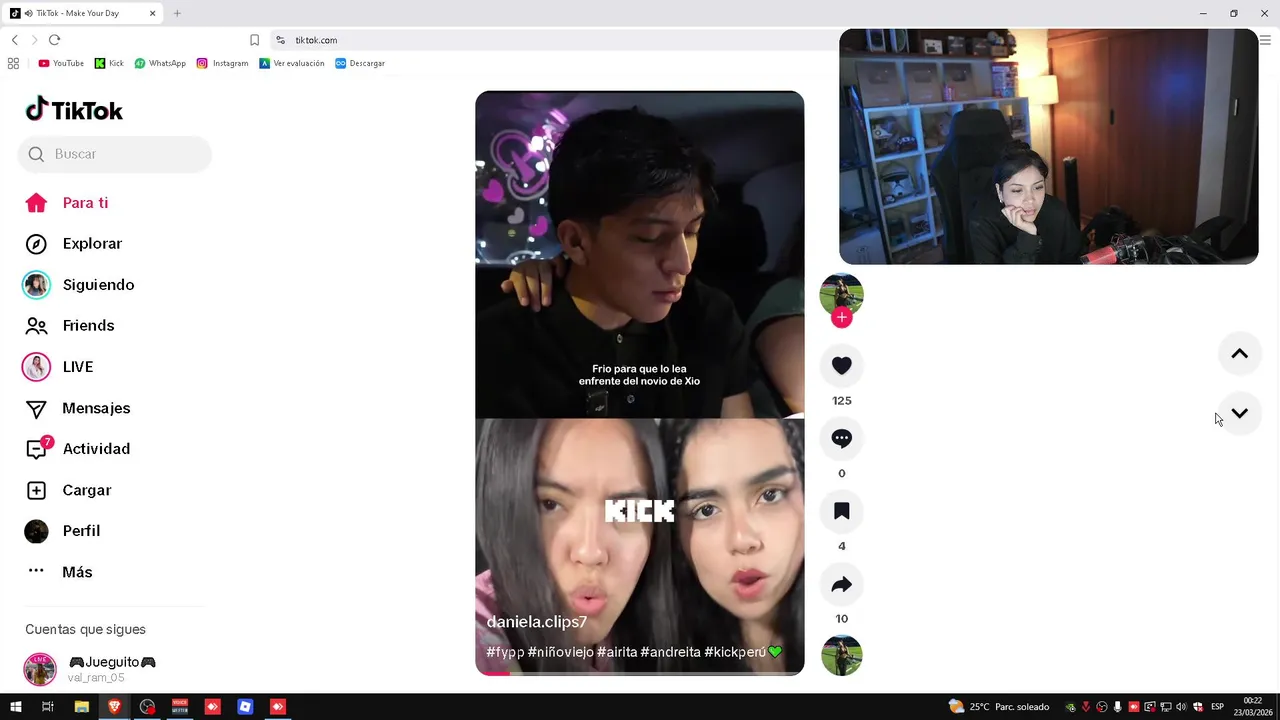Open video author's profile avatar
Viewport: 1280px width, 720px height.
[x=841, y=294]
